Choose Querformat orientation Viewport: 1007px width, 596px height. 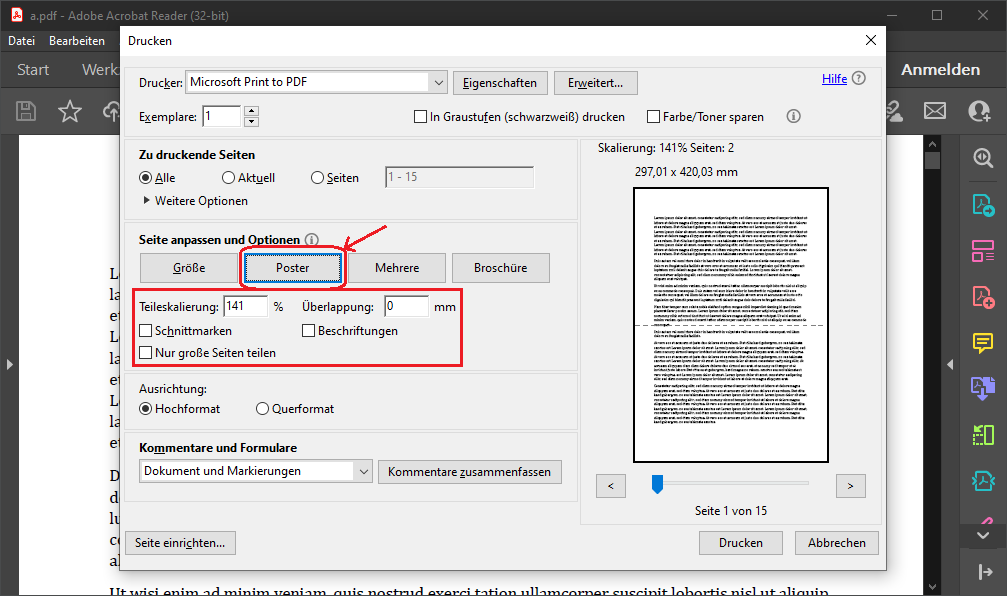pyautogui.click(x=262, y=409)
